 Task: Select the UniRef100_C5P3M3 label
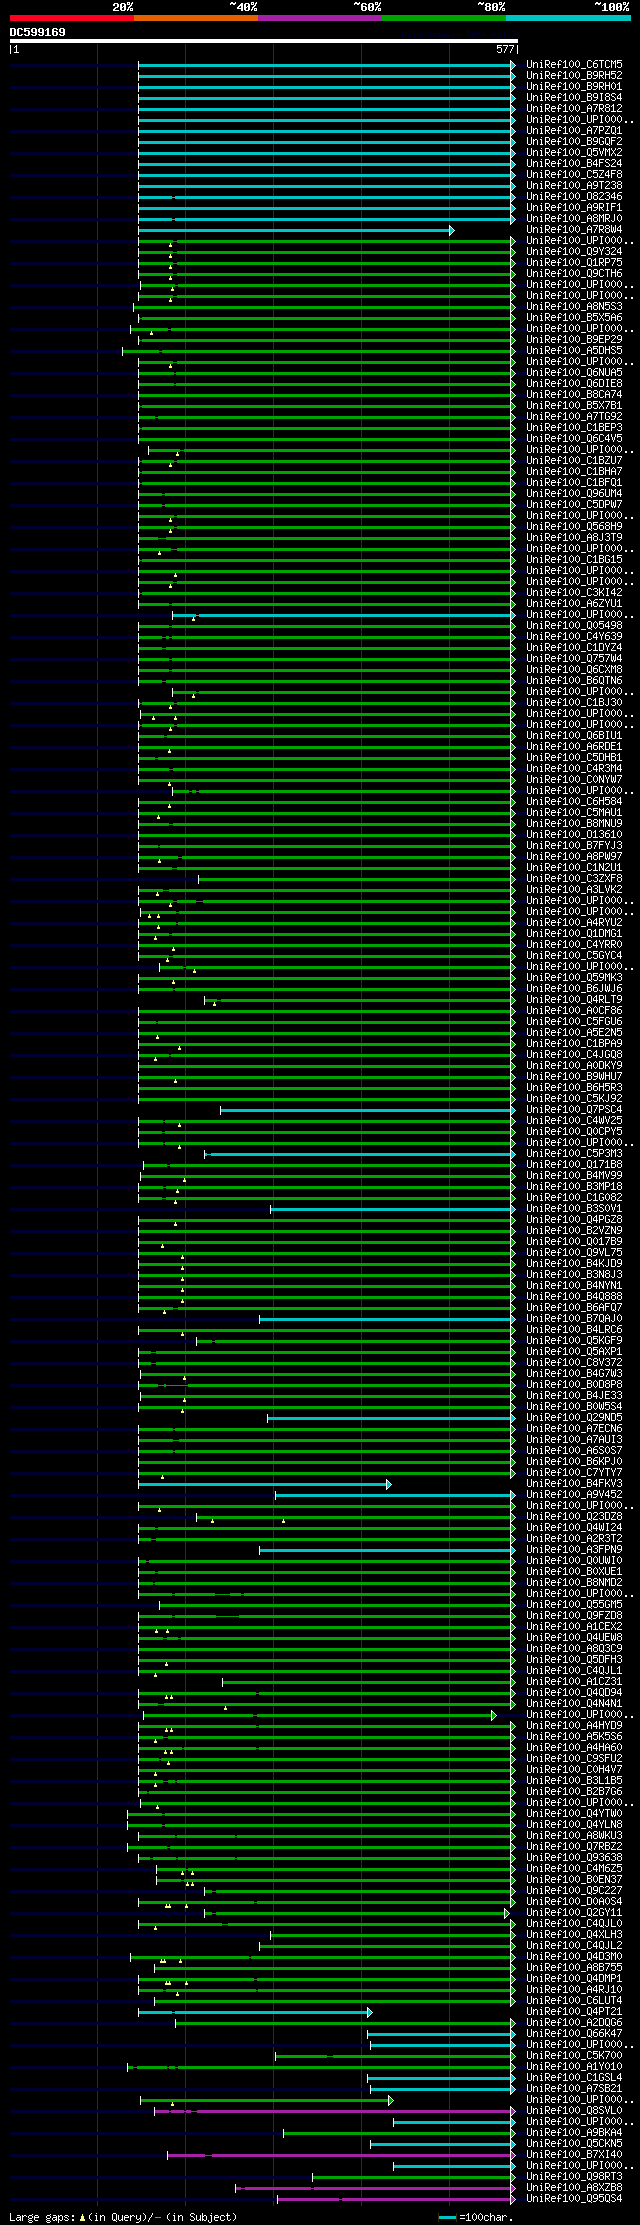point(574,1154)
